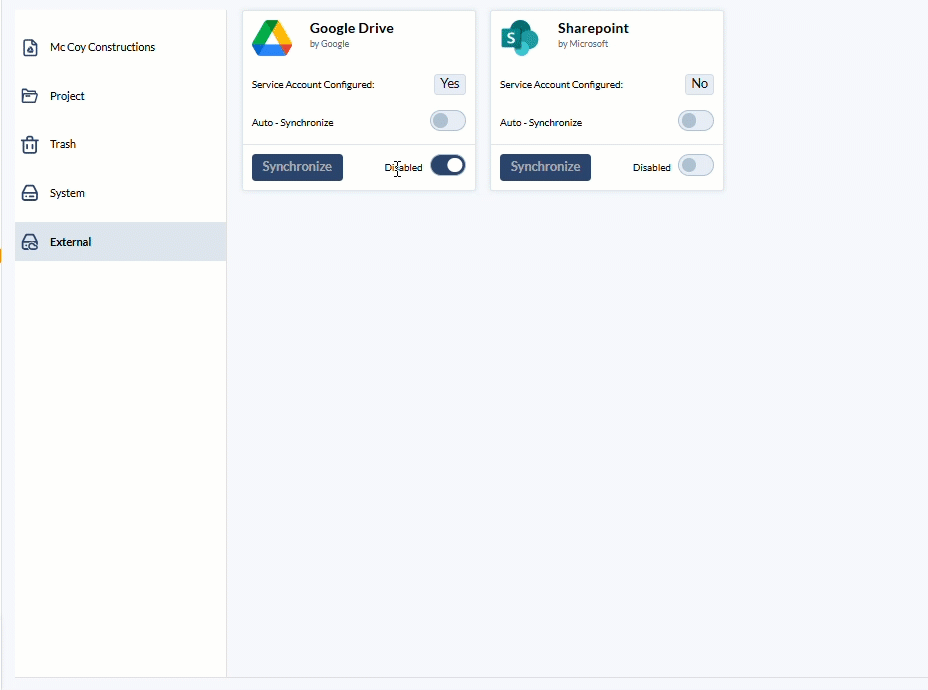Enable Auto-Synchronize for Google Drive

tap(448, 121)
